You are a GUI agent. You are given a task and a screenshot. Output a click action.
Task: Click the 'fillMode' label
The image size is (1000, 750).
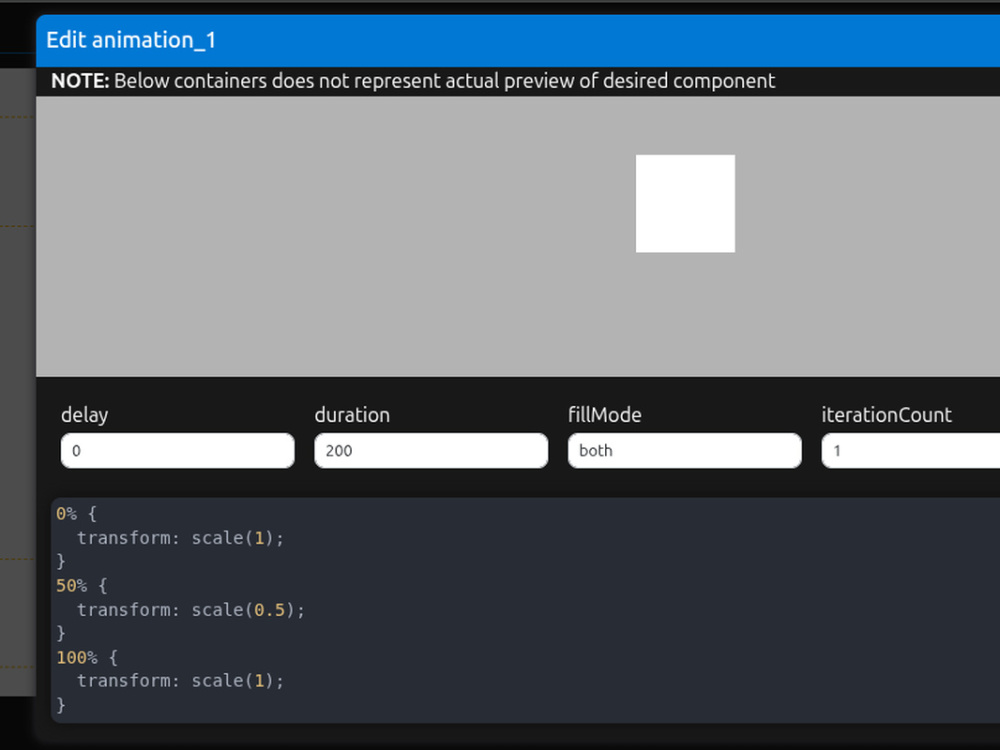click(x=605, y=415)
